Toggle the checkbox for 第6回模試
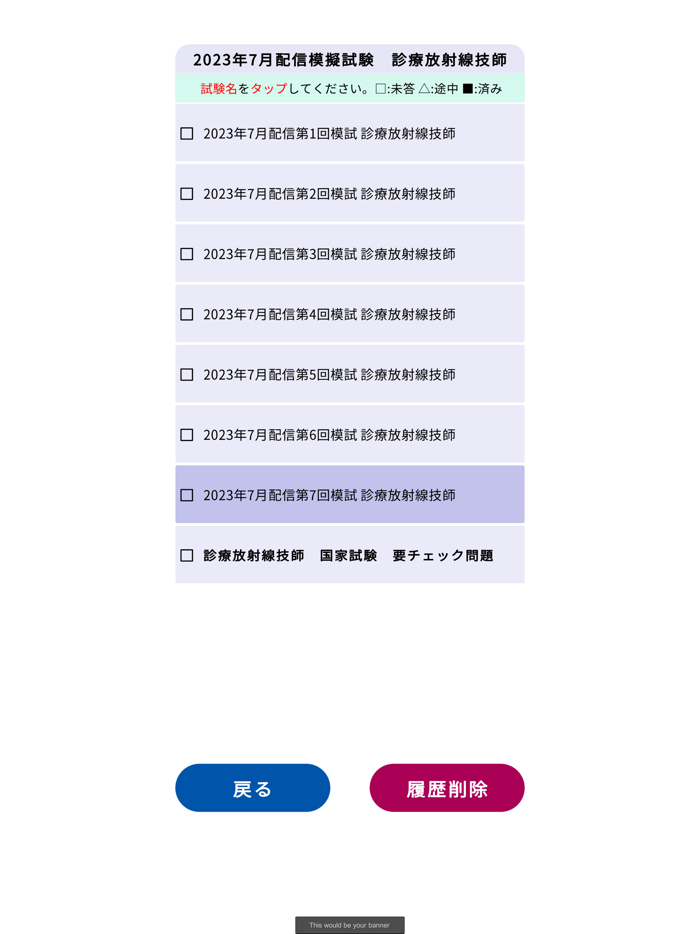The image size is (700, 934). coord(186,434)
